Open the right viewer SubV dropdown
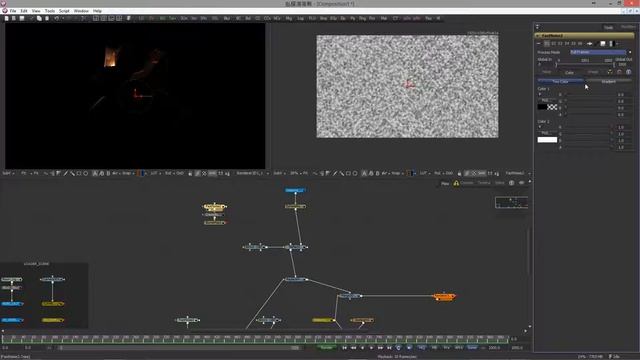The height and width of the screenshot is (360, 640). pos(279,173)
